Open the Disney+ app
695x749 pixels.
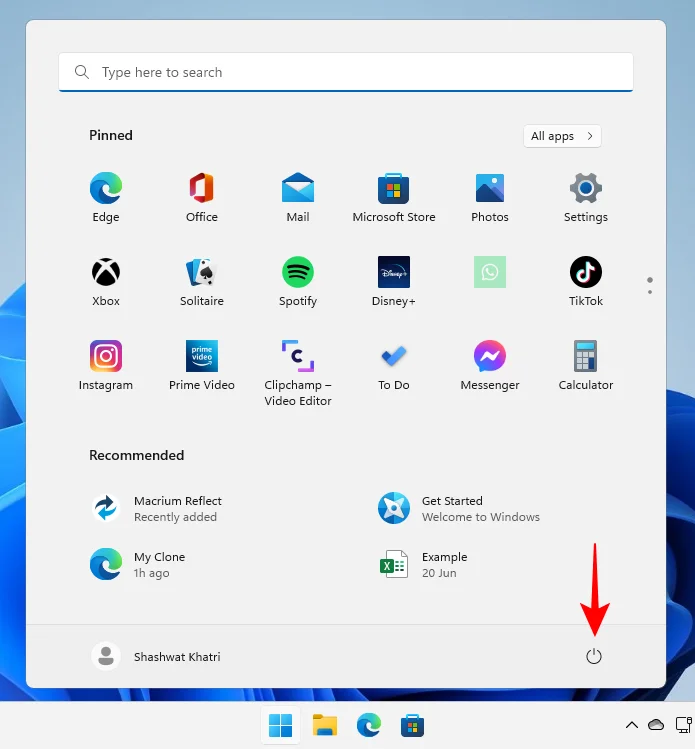pos(394,281)
